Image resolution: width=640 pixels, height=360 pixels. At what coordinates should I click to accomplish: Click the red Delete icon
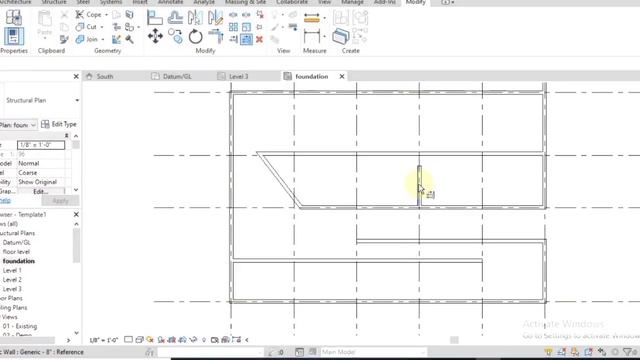(259, 40)
